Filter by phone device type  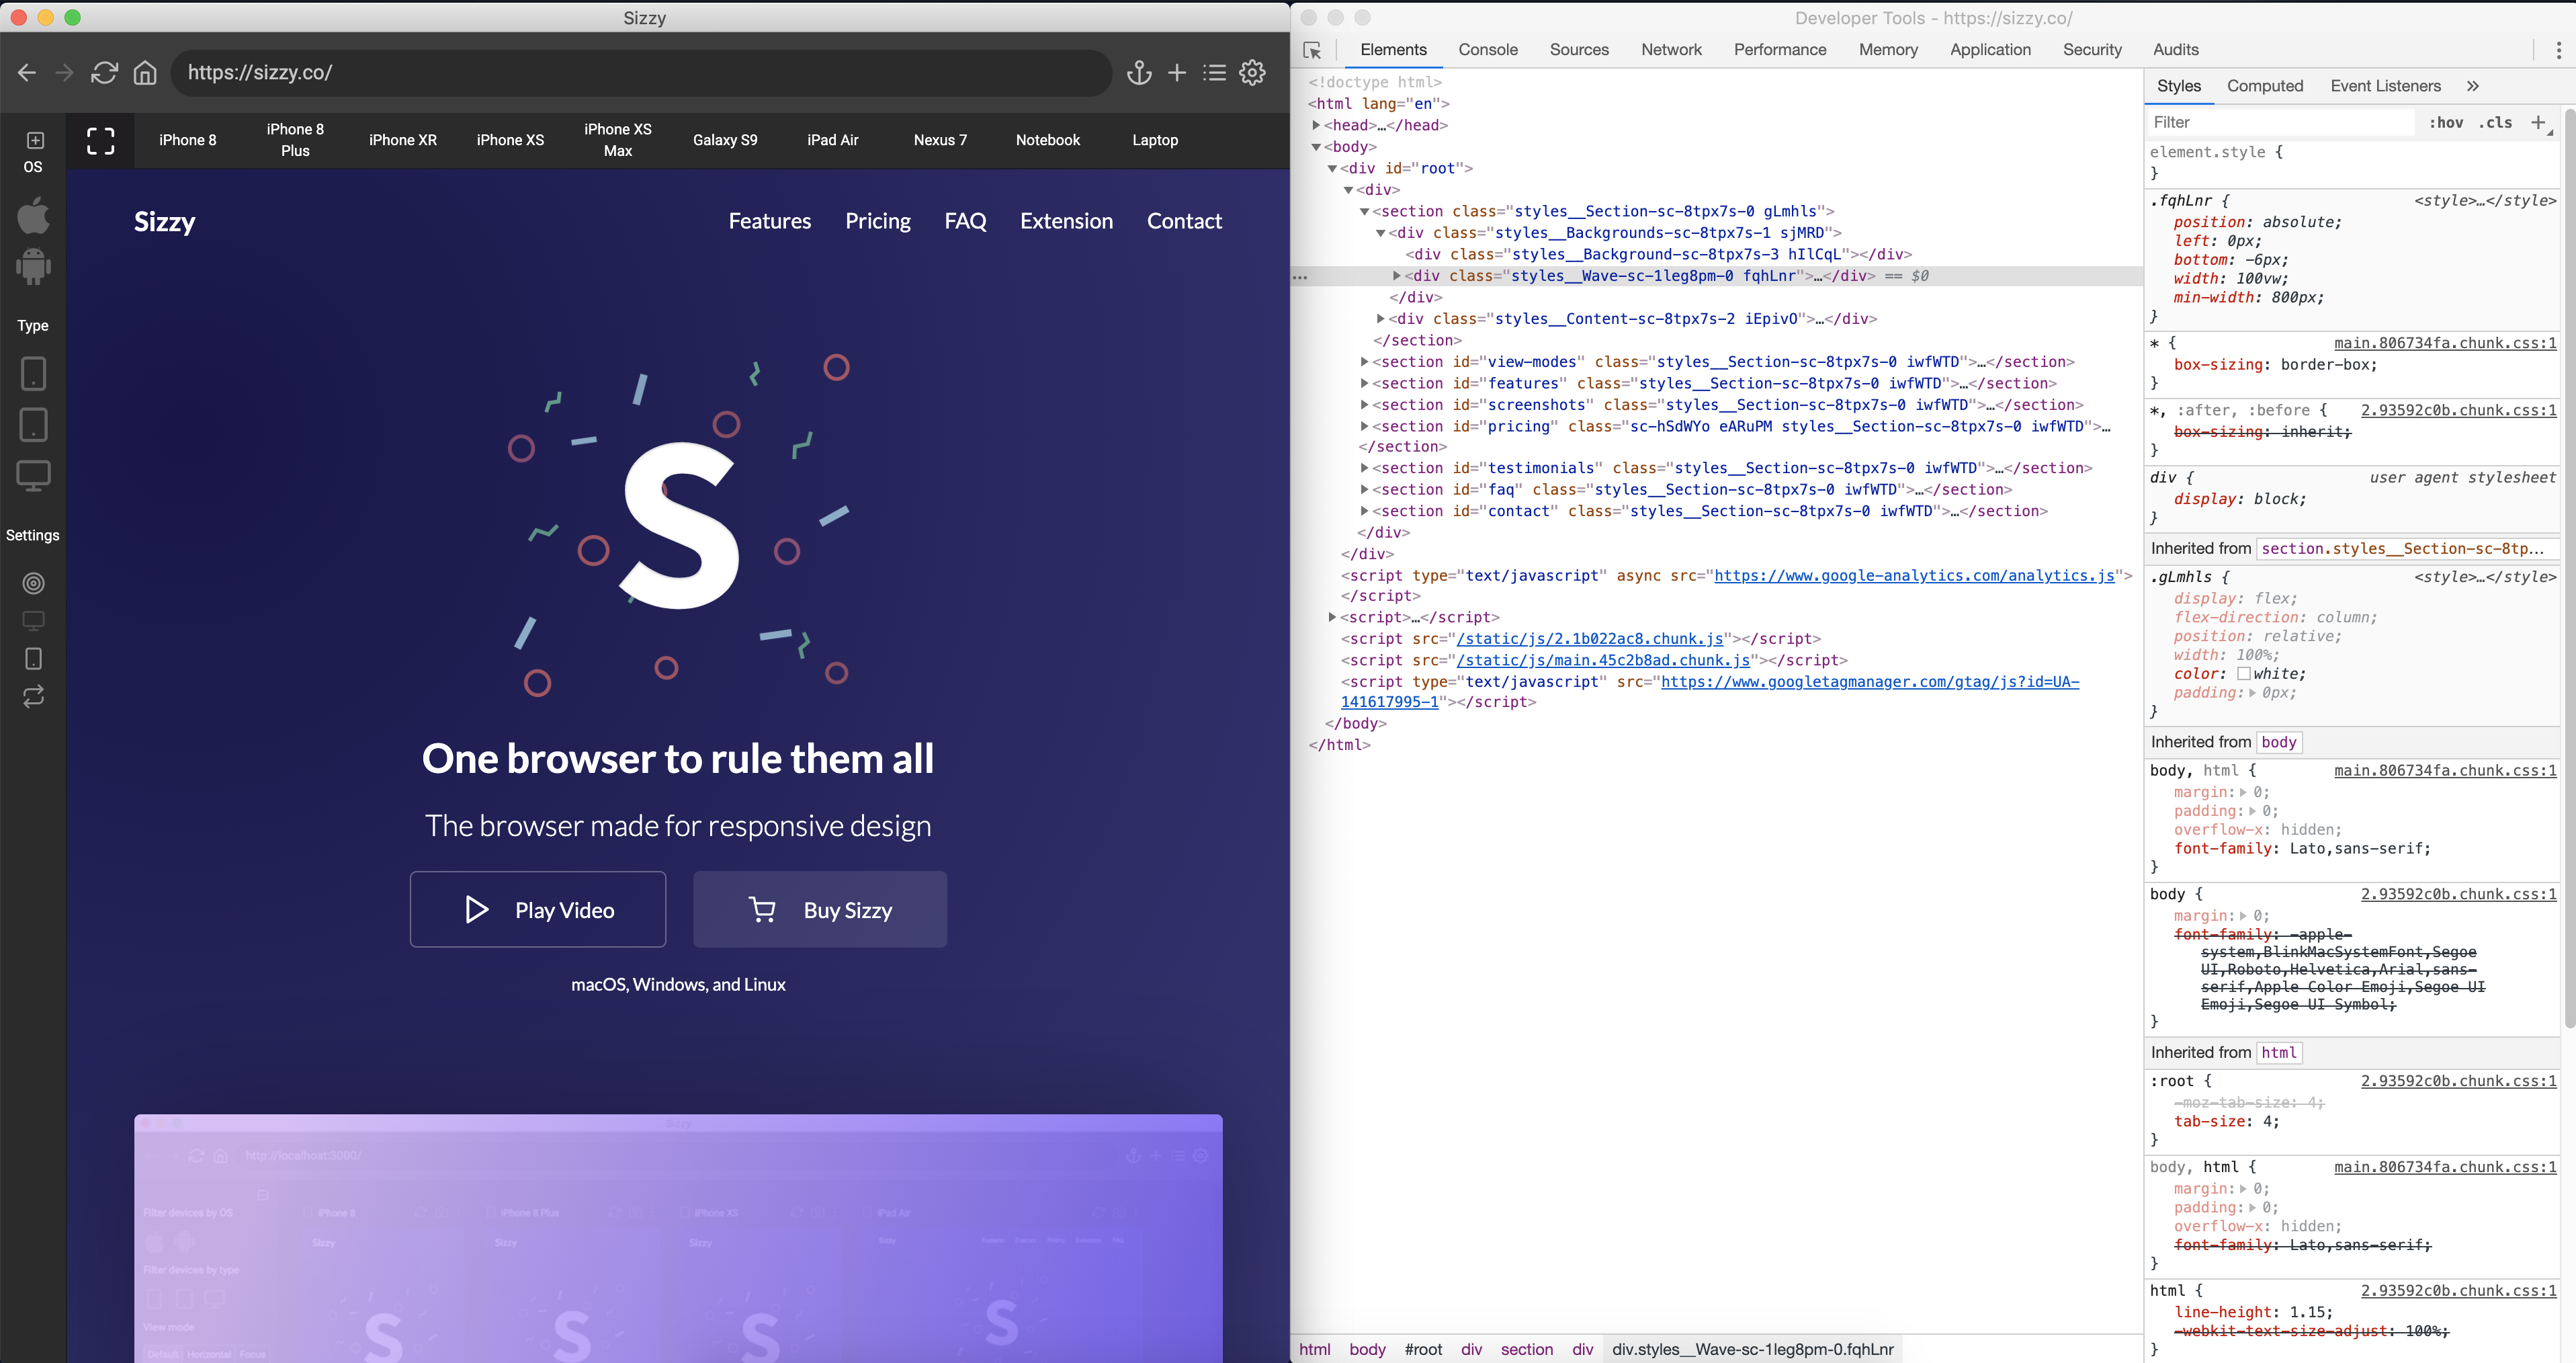pyautogui.click(x=33, y=373)
